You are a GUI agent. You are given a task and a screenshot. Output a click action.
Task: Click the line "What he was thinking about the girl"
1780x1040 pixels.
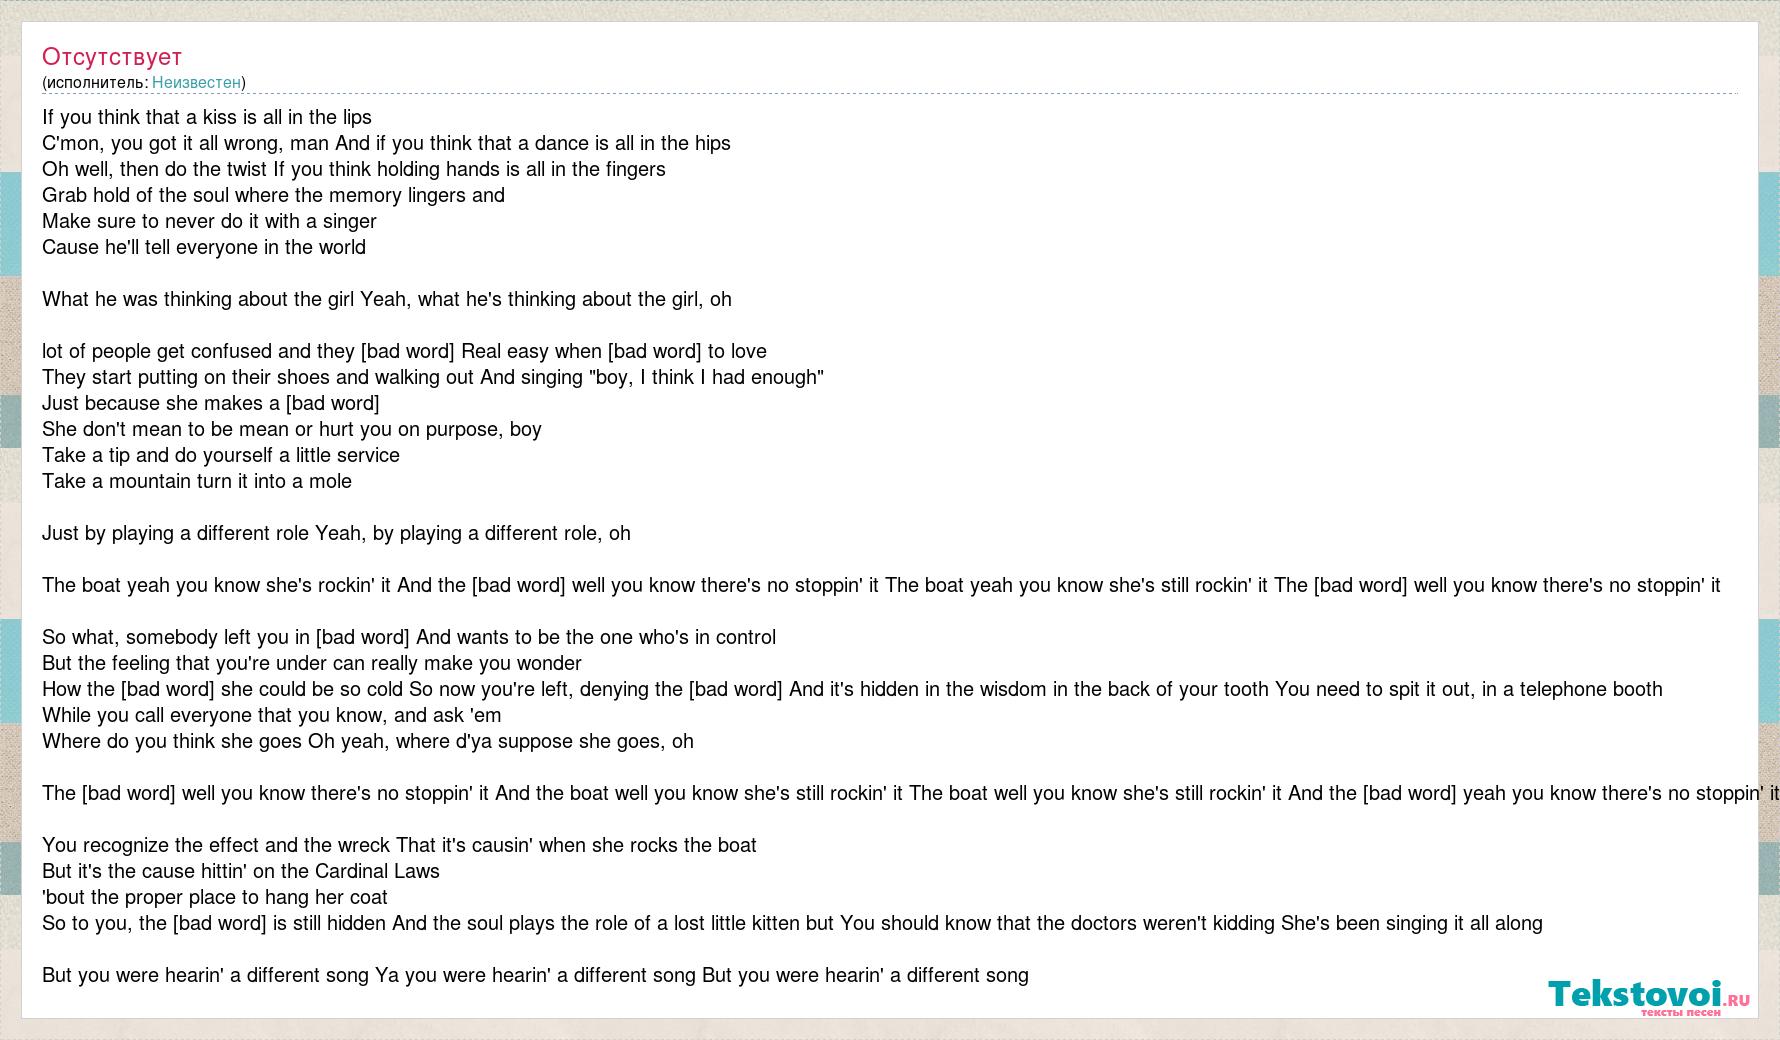(387, 299)
